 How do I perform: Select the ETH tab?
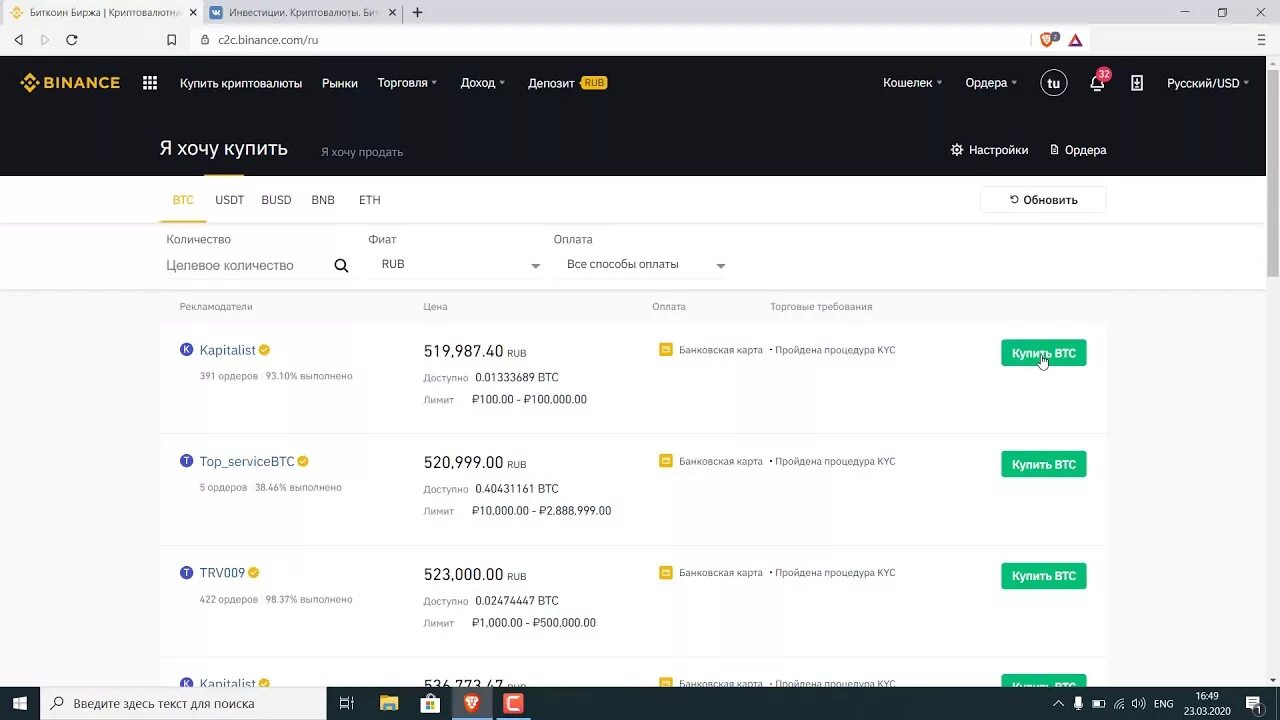point(370,200)
